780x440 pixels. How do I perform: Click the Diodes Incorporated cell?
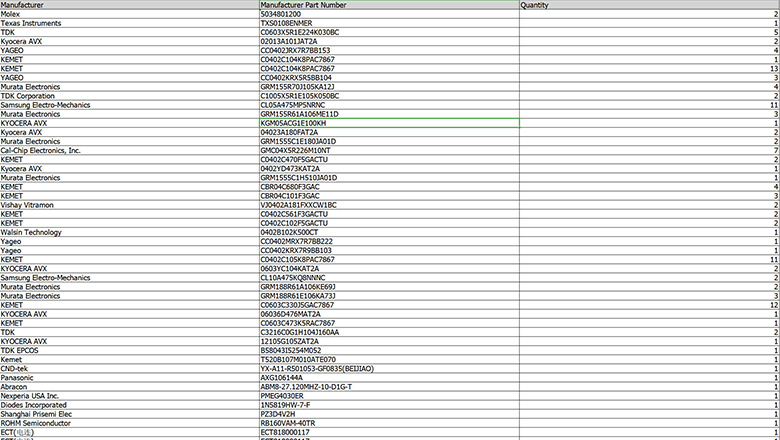pyautogui.click(x=129, y=404)
